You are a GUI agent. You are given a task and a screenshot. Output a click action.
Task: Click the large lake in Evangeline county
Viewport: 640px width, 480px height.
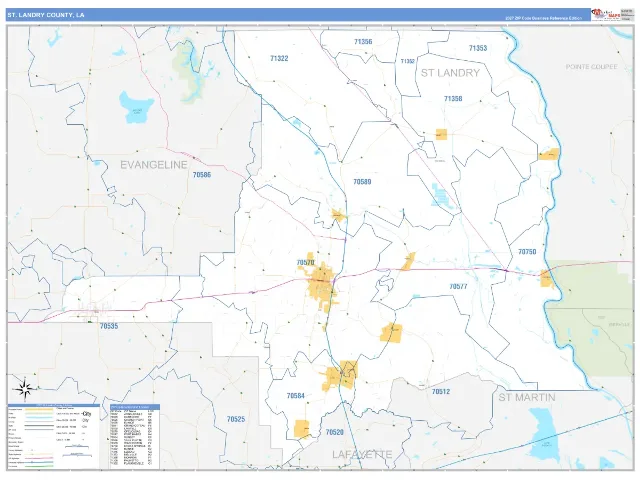(136, 107)
